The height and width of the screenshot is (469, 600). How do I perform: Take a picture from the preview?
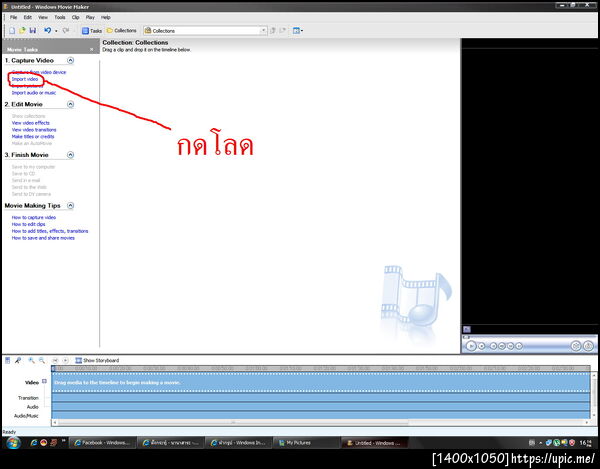588,346
